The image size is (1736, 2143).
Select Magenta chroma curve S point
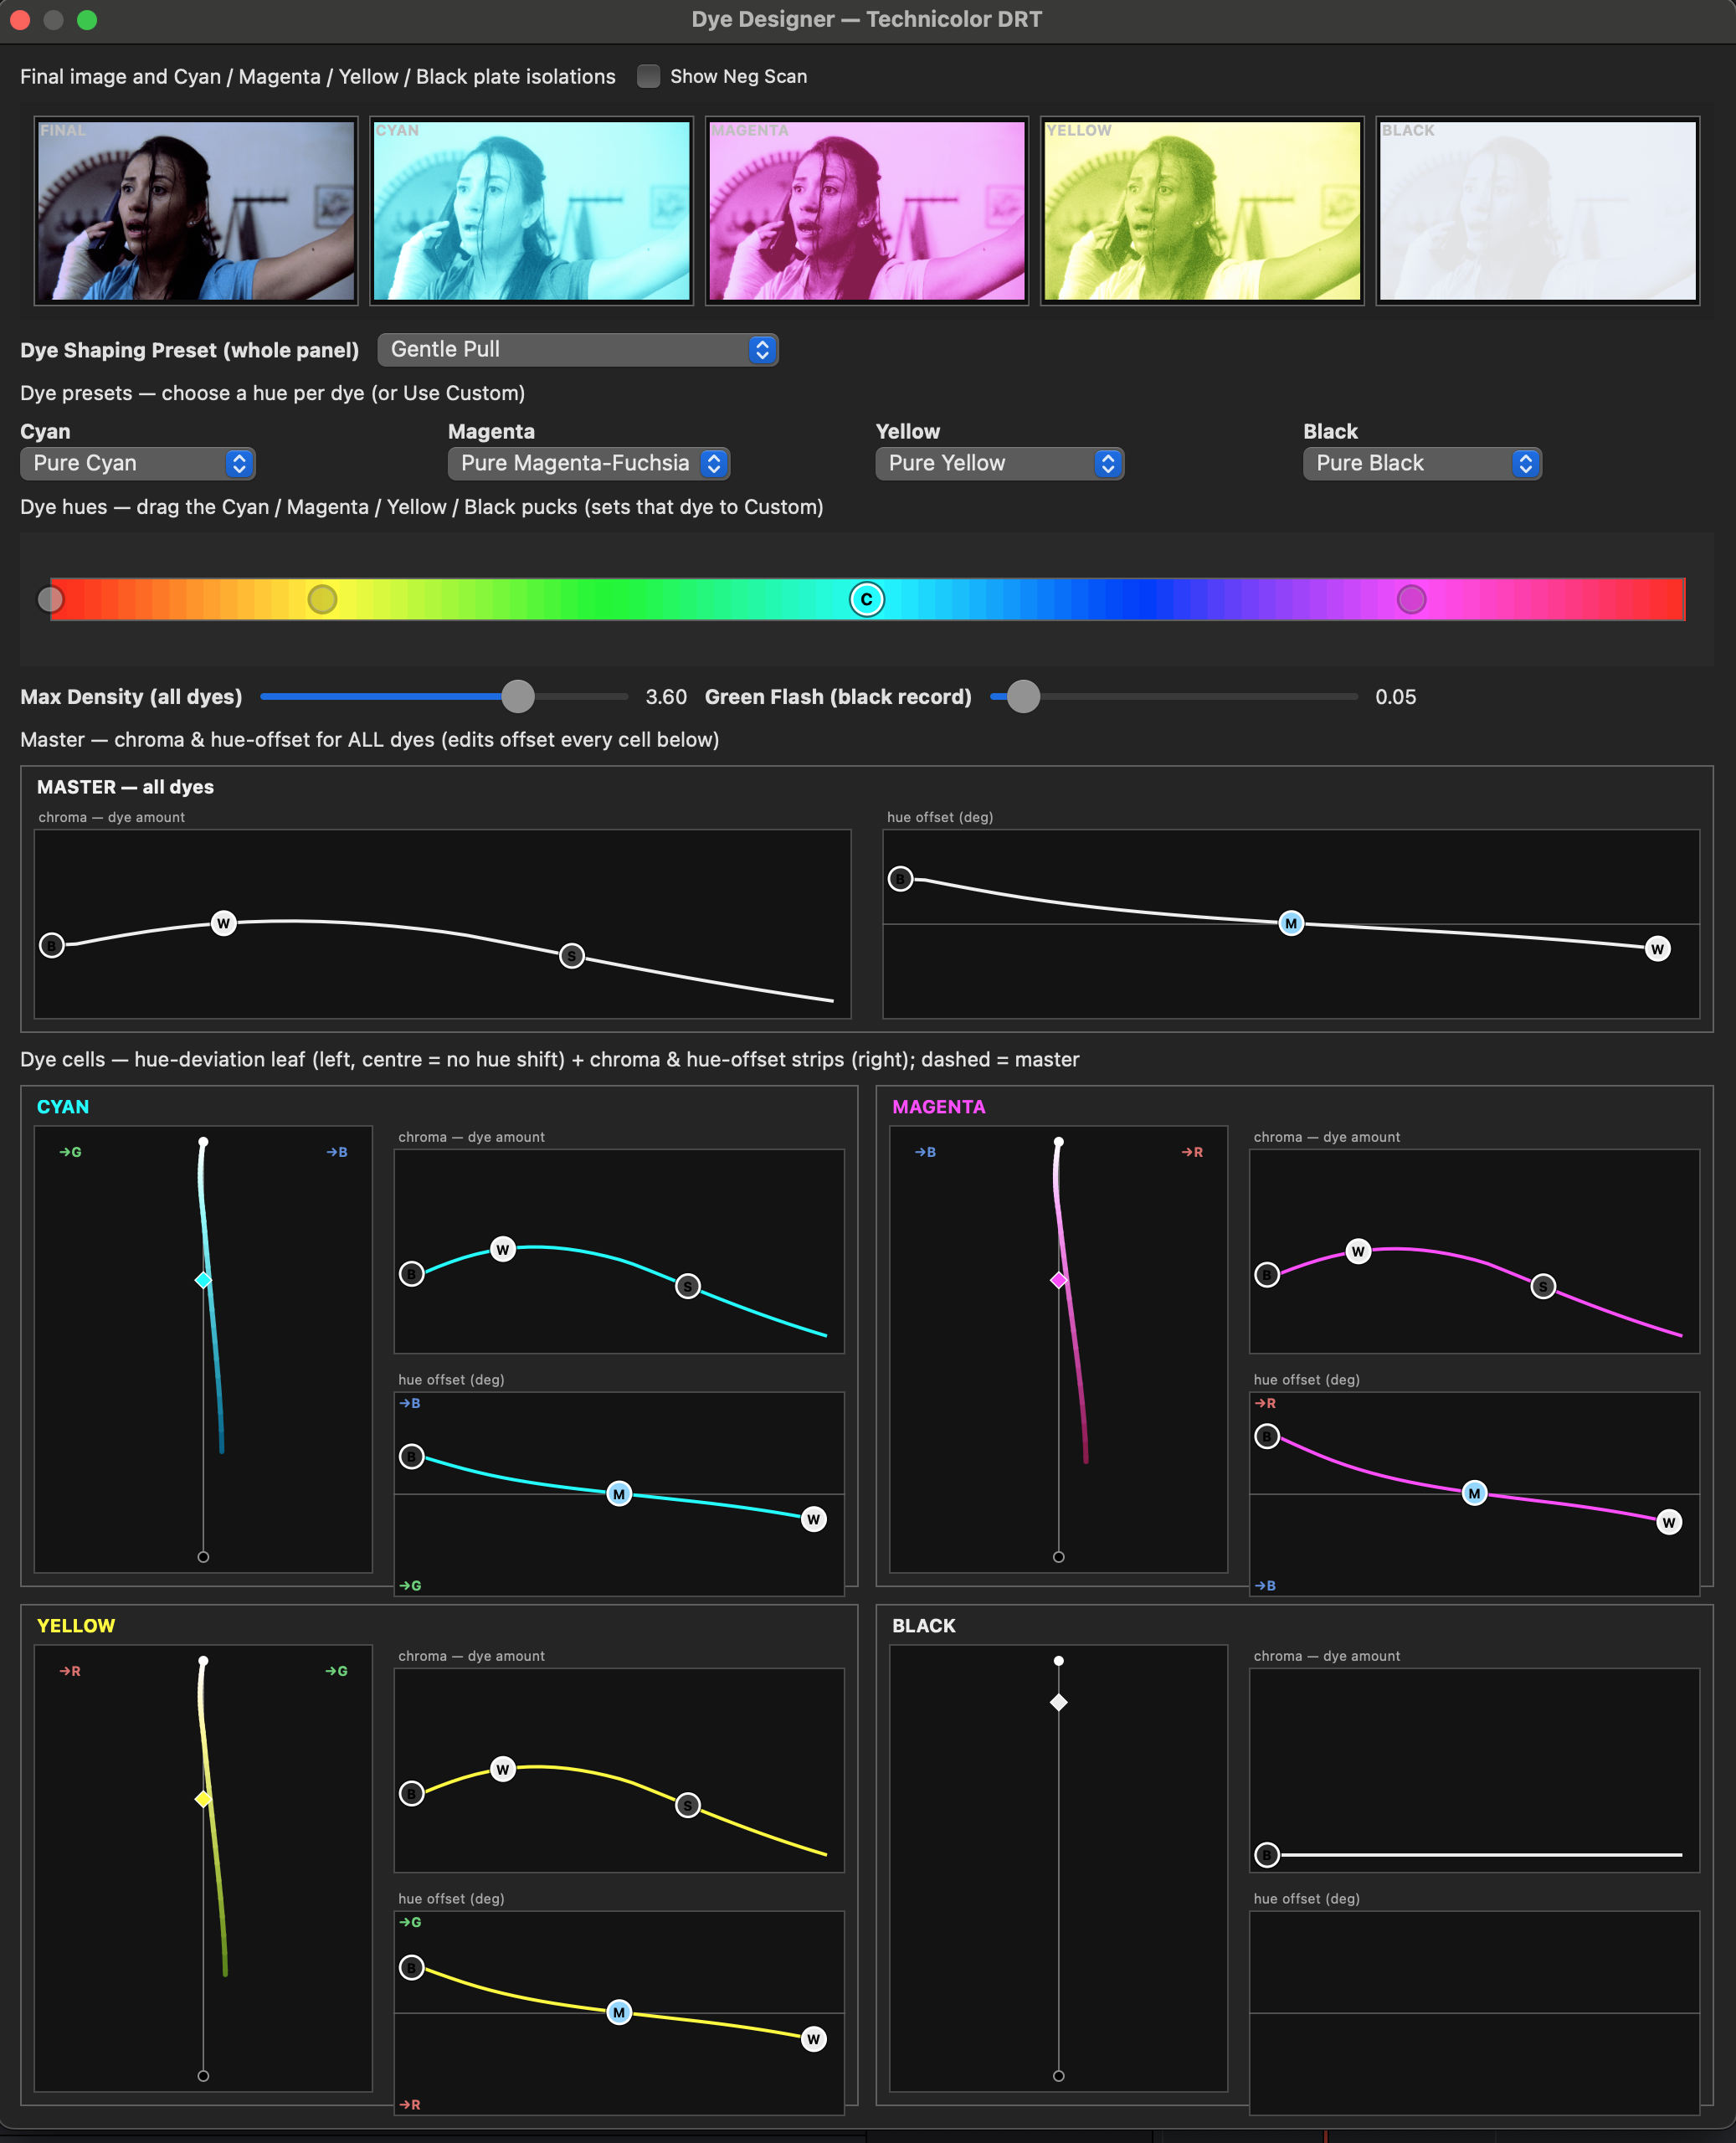[x=1543, y=1286]
